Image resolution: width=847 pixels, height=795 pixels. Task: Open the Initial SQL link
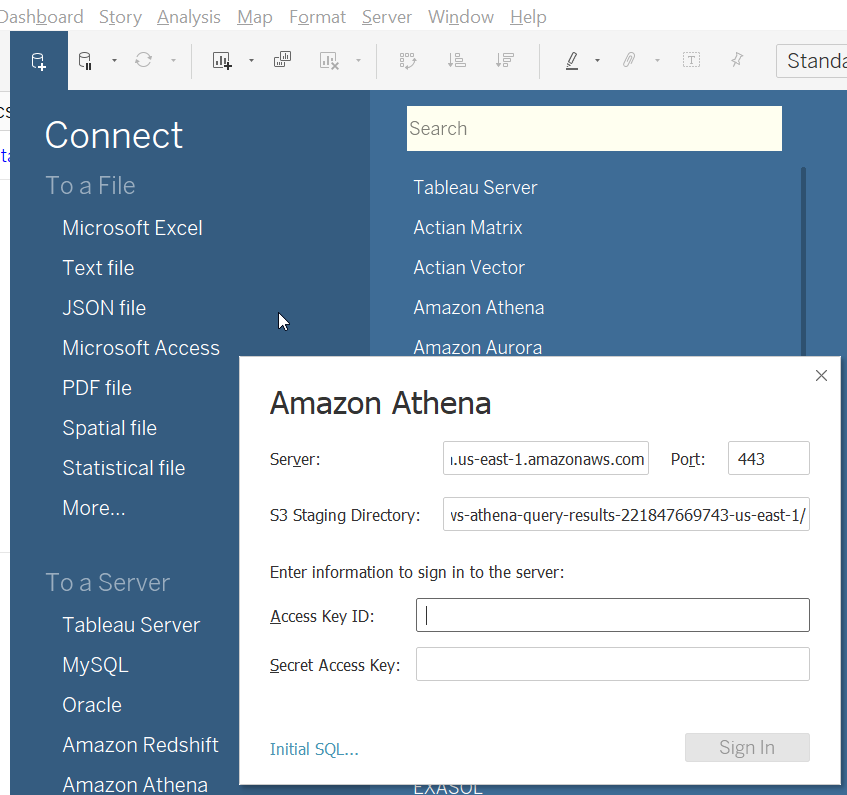tap(314, 748)
